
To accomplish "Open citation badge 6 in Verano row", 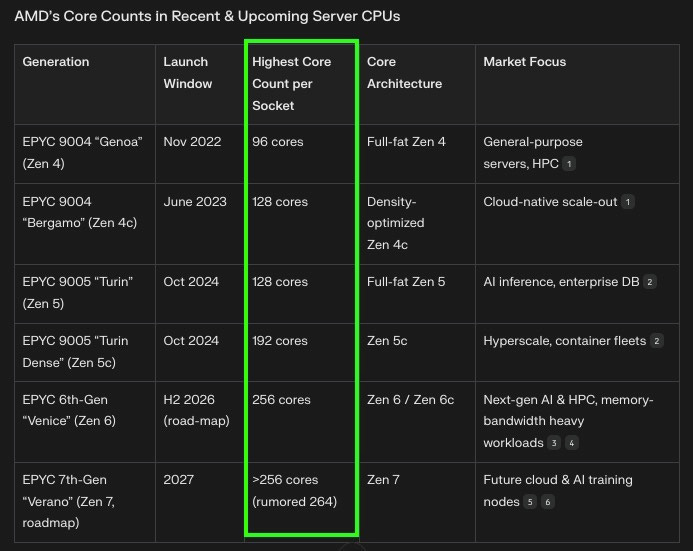I will pos(548,502).
